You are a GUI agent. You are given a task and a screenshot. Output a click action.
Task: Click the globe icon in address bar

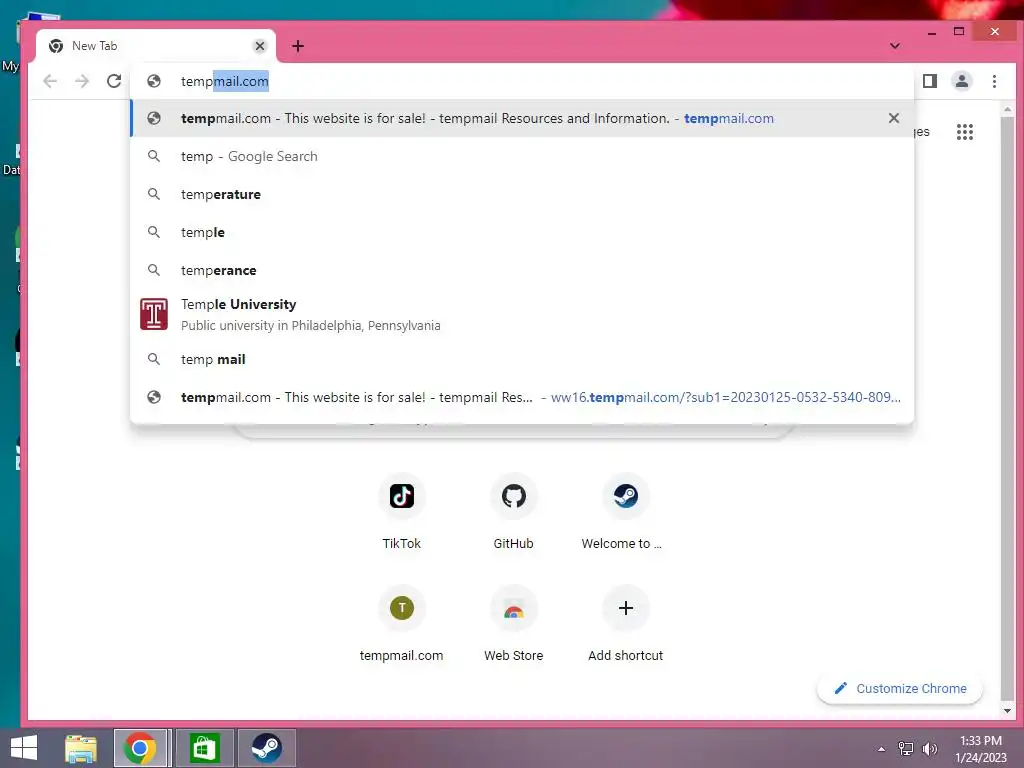pyautogui.click(x=154, y=81)
